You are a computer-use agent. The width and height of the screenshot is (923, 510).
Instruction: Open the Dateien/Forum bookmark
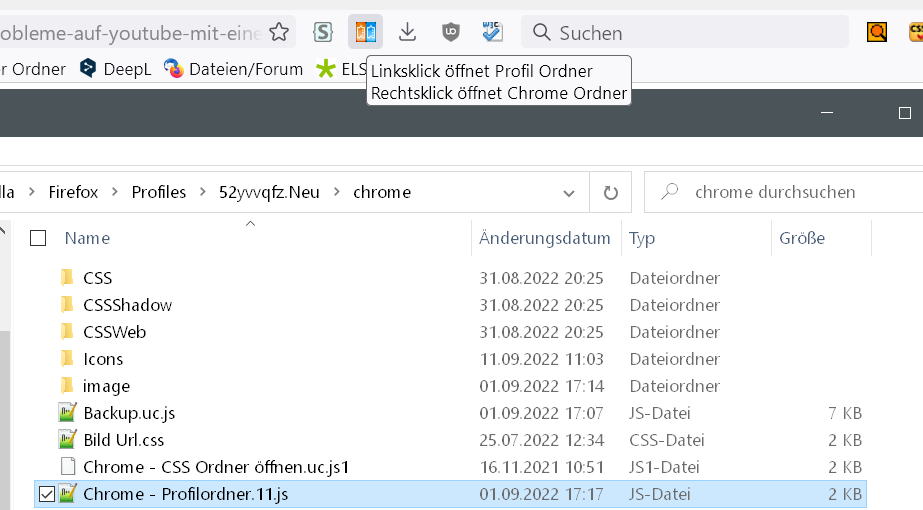tap(234, 69)
